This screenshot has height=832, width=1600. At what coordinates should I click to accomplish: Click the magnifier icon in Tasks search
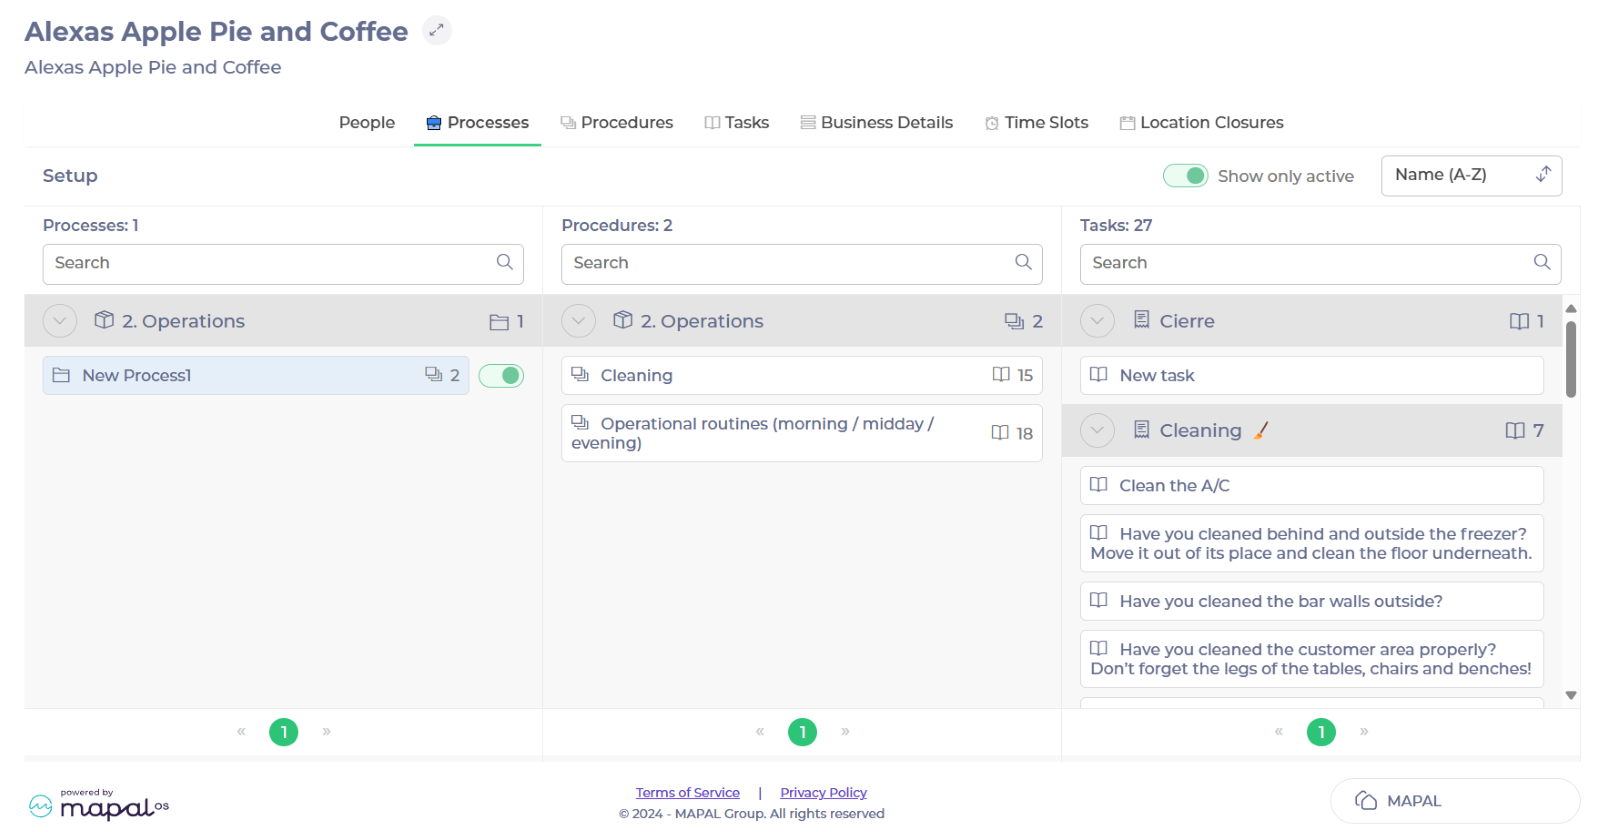[1542, 262]
